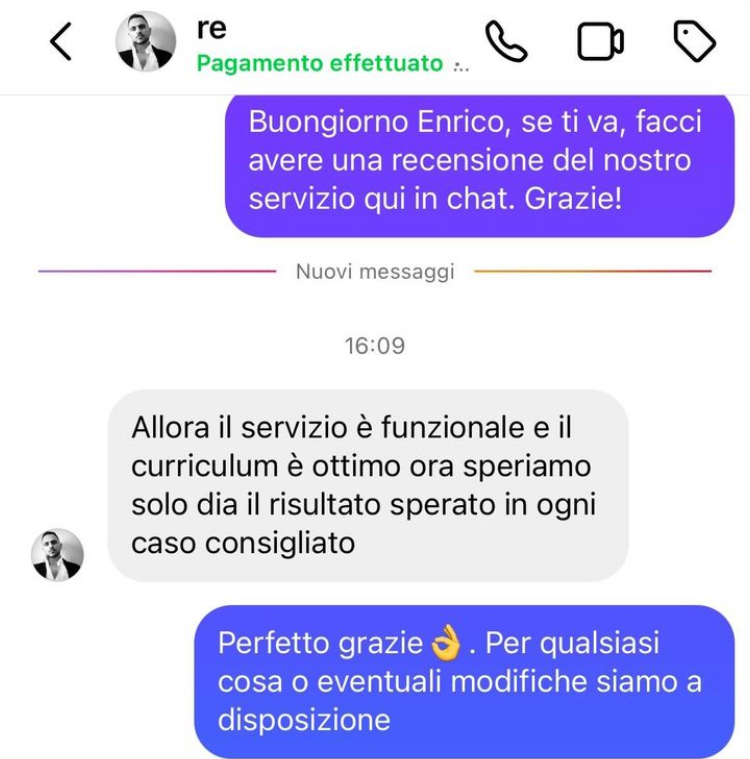Select the 'Perfetto grazie' sent message bubble
This screenshot has width=750, height=759.
click(464, 681)
